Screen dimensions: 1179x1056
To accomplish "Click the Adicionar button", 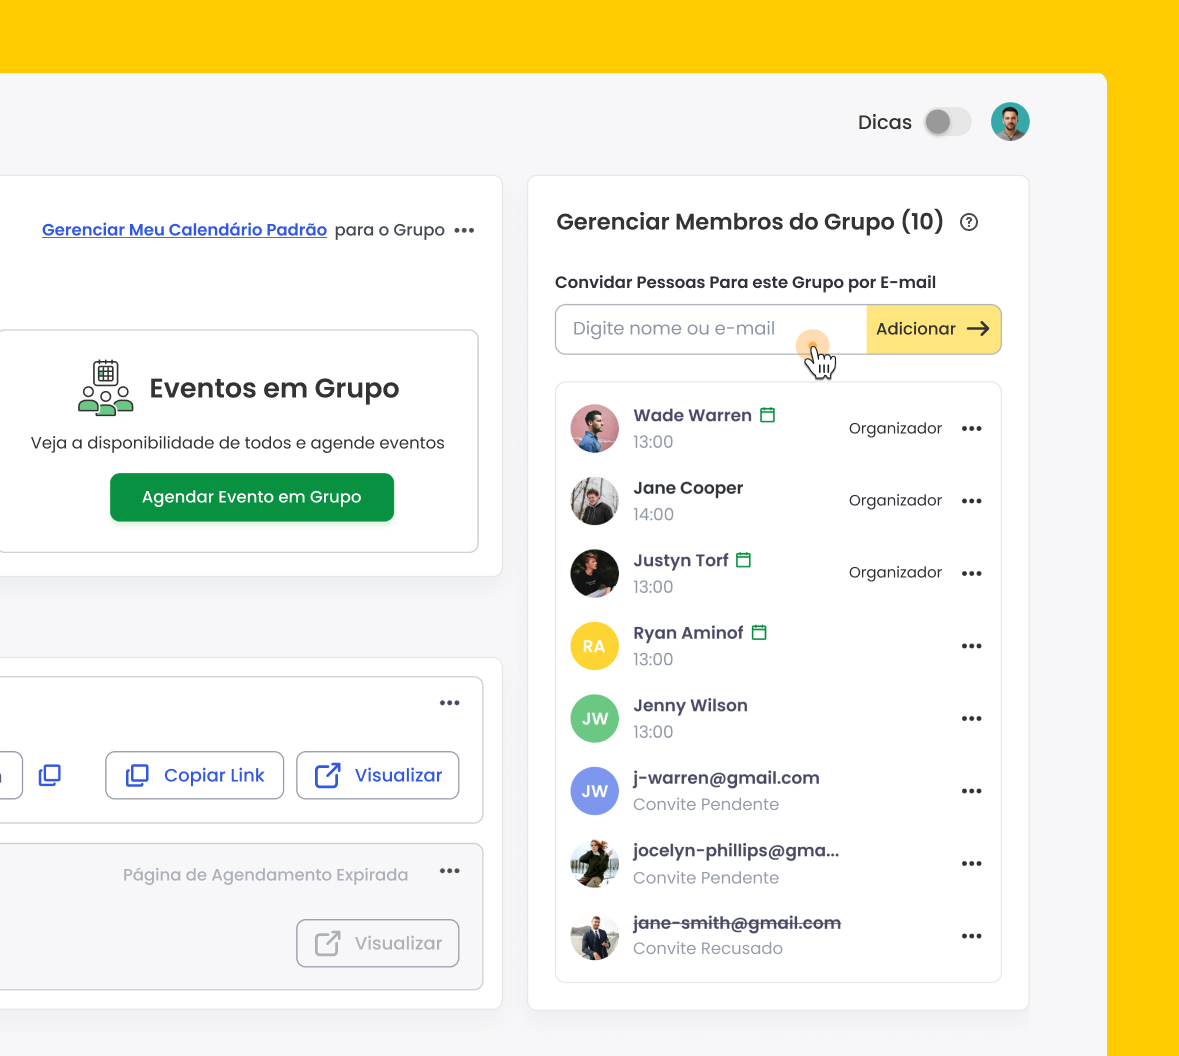I will click(933, 329).
